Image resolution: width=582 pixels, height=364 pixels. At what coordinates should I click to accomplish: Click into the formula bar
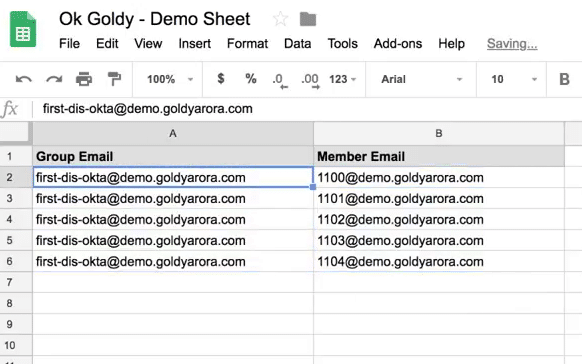click(x=308, y=109)
